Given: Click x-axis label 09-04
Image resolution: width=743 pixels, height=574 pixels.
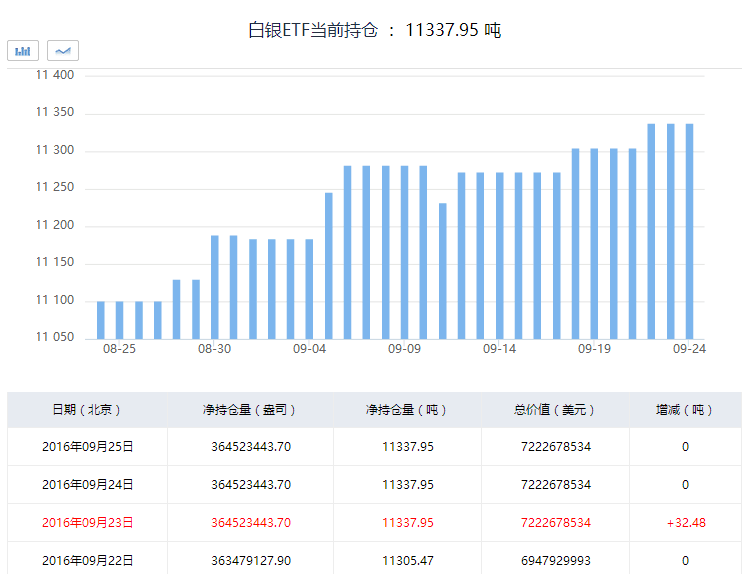Looking at the screenshot, I should [309, 349].
